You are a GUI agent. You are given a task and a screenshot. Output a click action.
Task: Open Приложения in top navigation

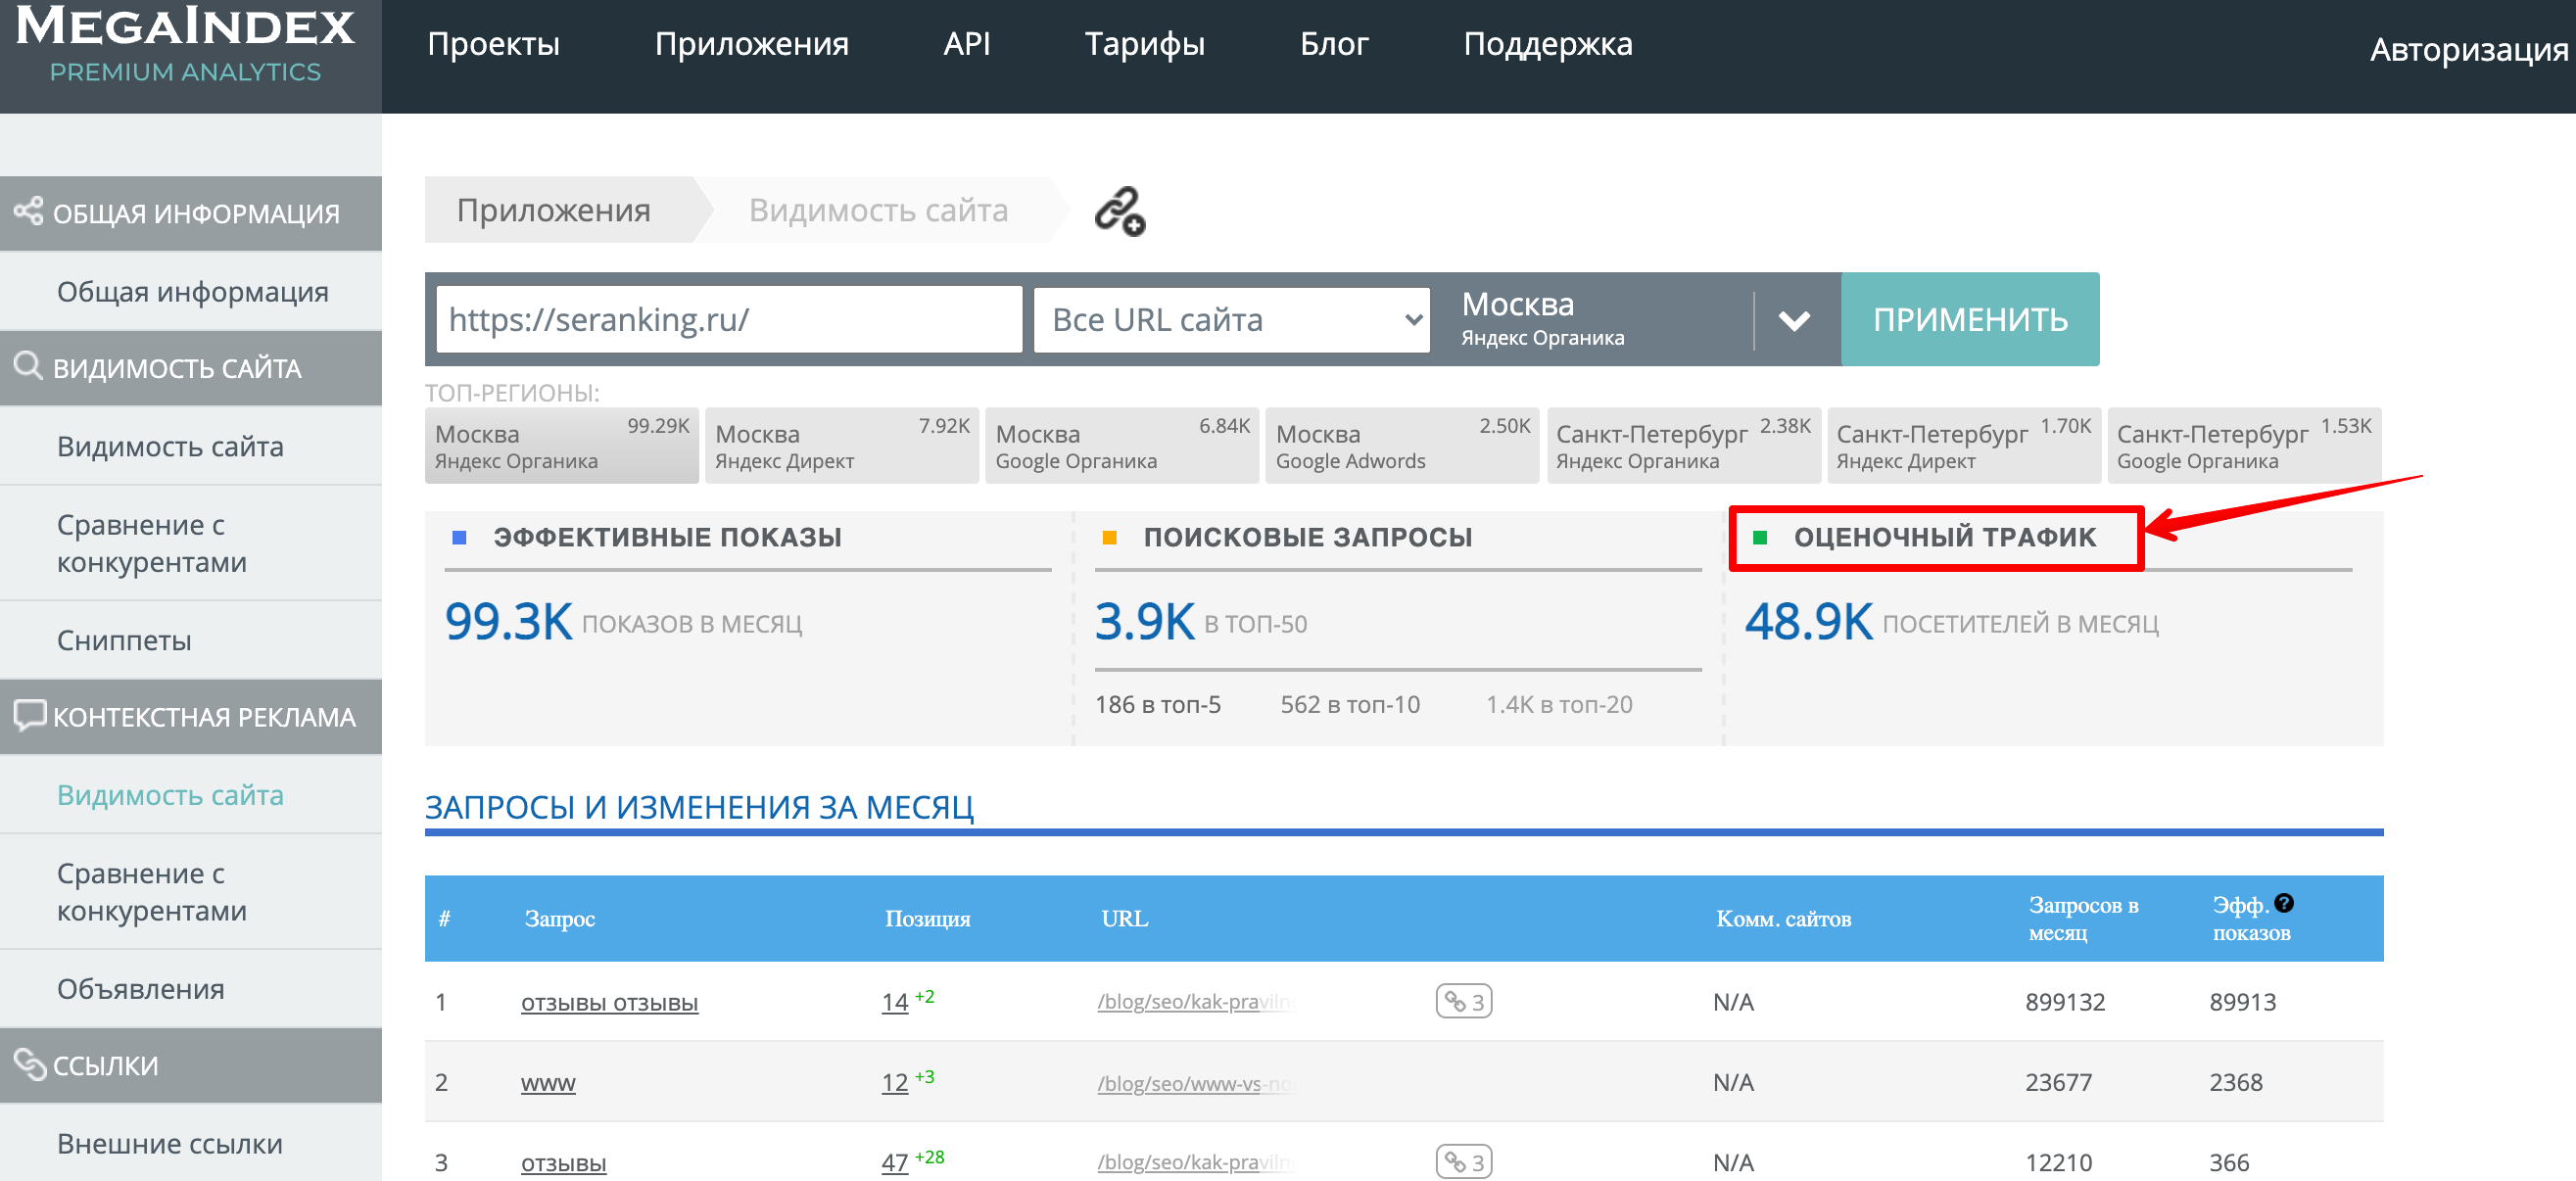pos(751,44)
